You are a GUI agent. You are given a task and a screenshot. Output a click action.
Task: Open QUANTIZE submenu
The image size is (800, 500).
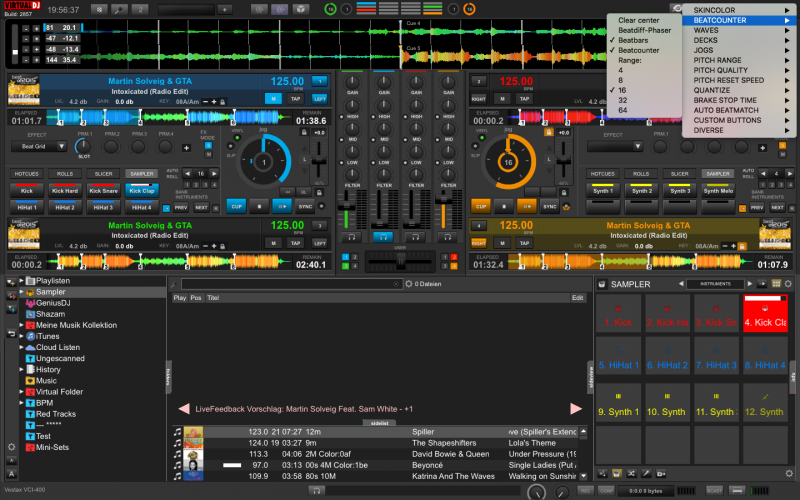point(741,90)
